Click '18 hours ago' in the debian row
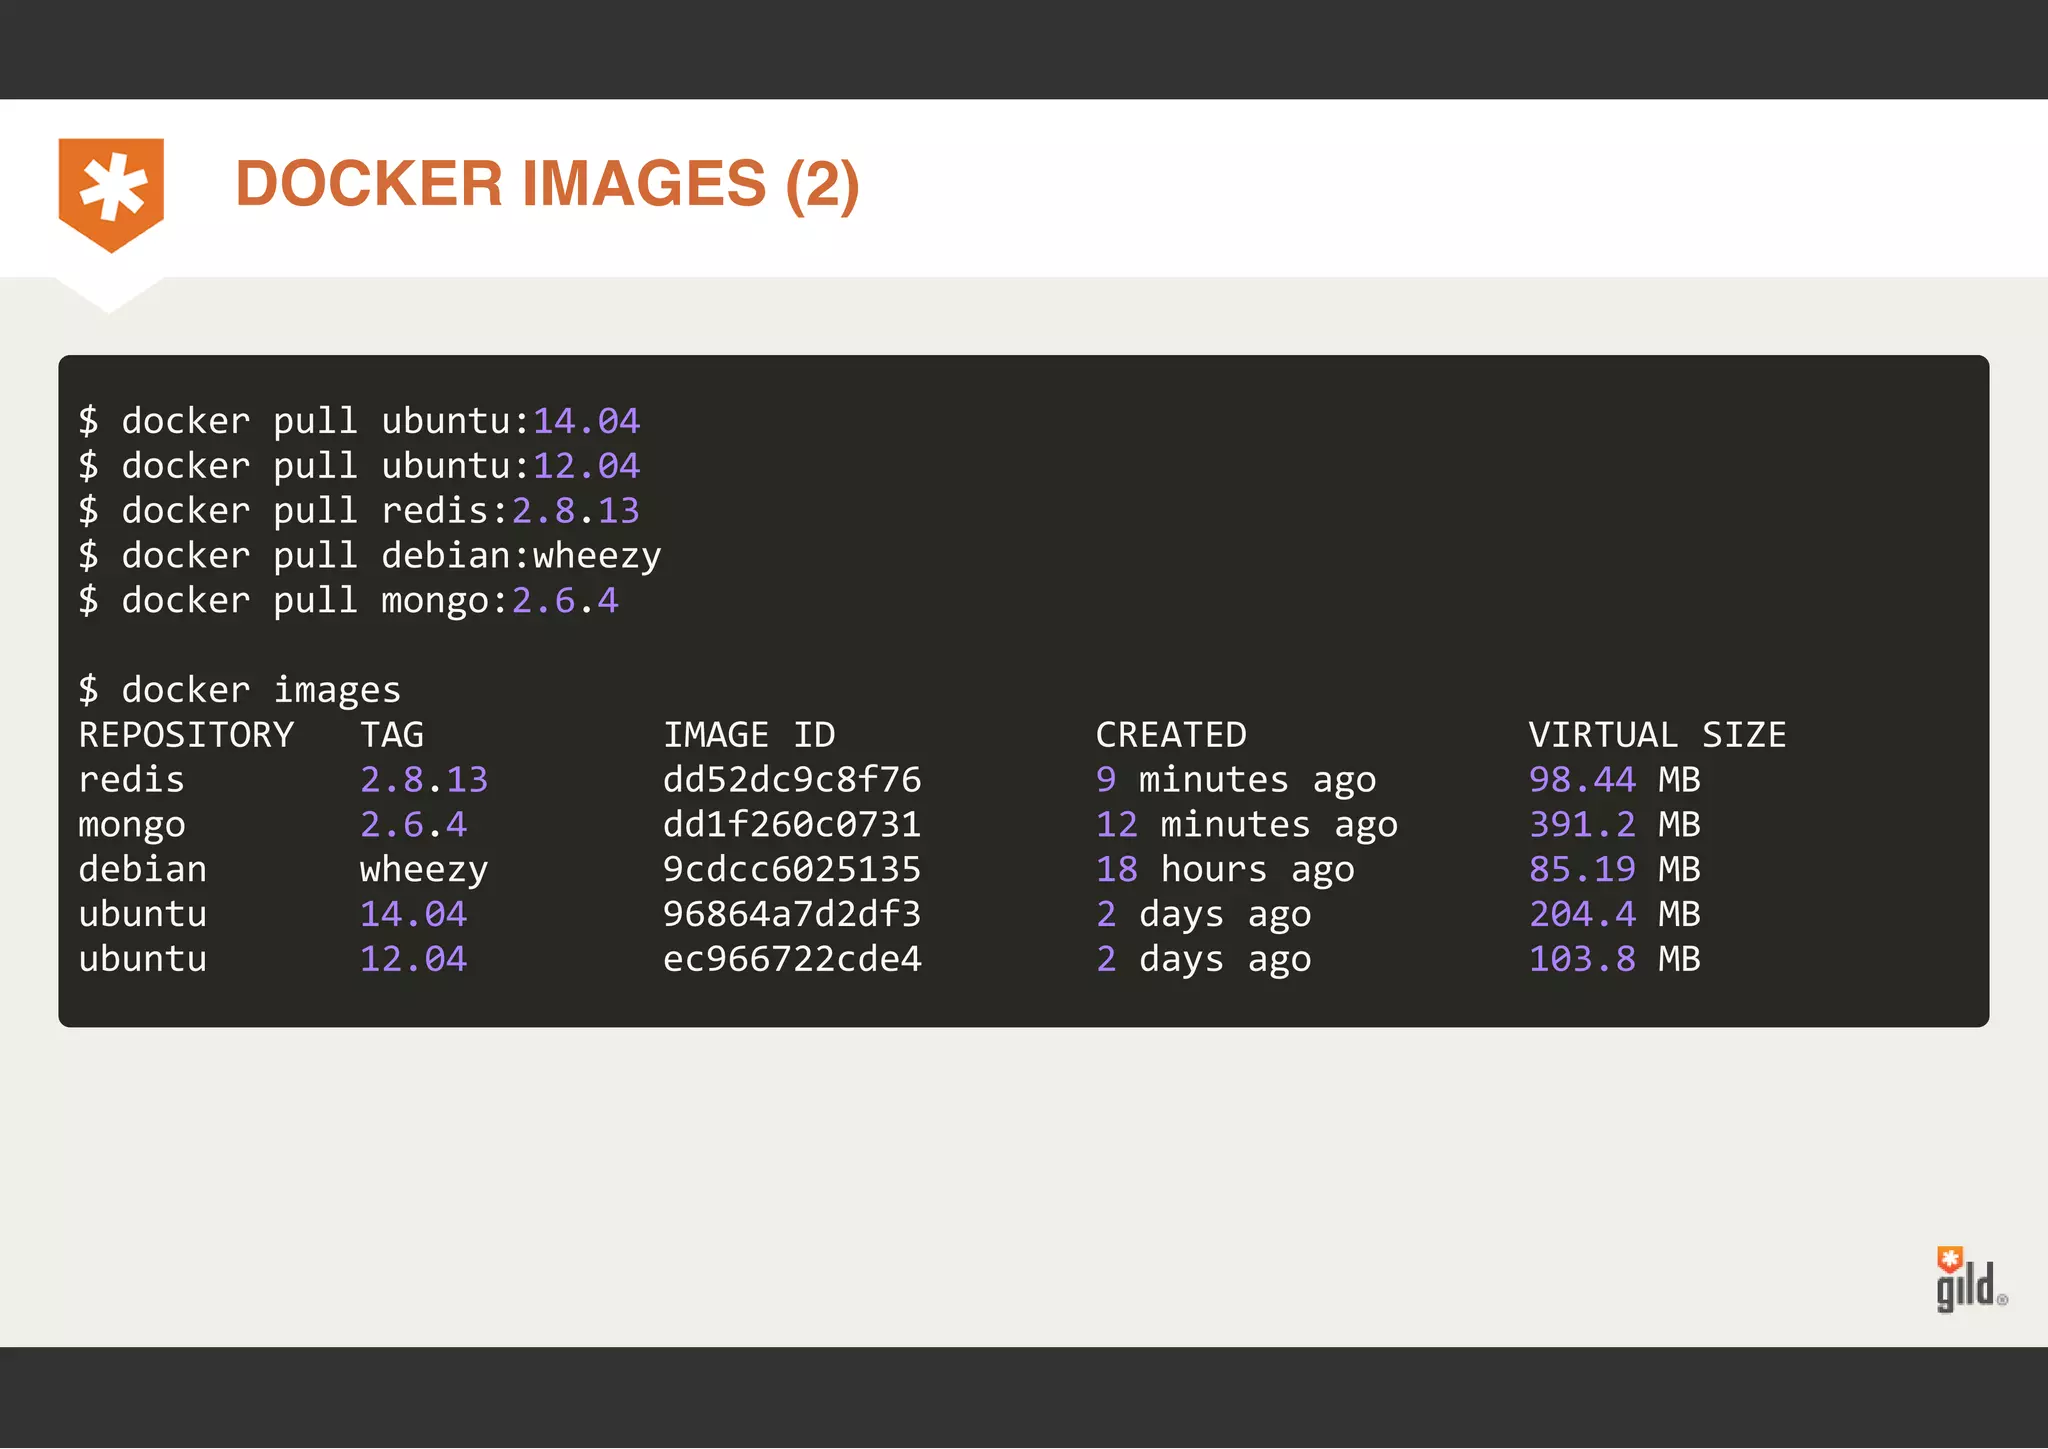This screenshot has height=1449, width=2048. (x=1225, y=871)
